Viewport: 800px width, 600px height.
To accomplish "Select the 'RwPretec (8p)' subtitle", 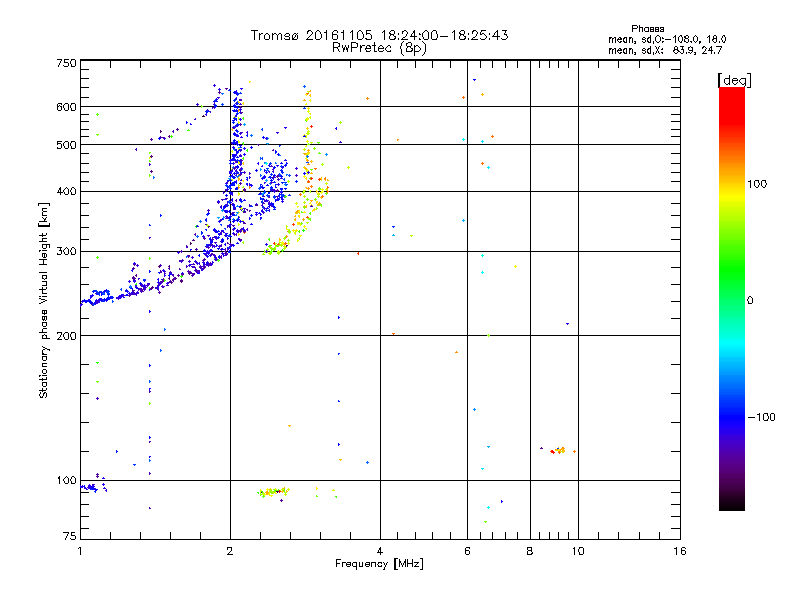I will pos(379,48).
